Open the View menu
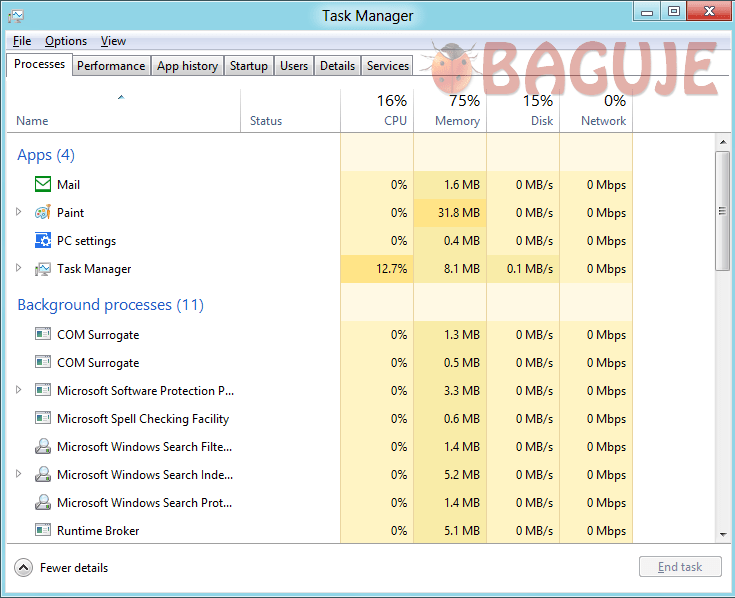 click(113, 41)
